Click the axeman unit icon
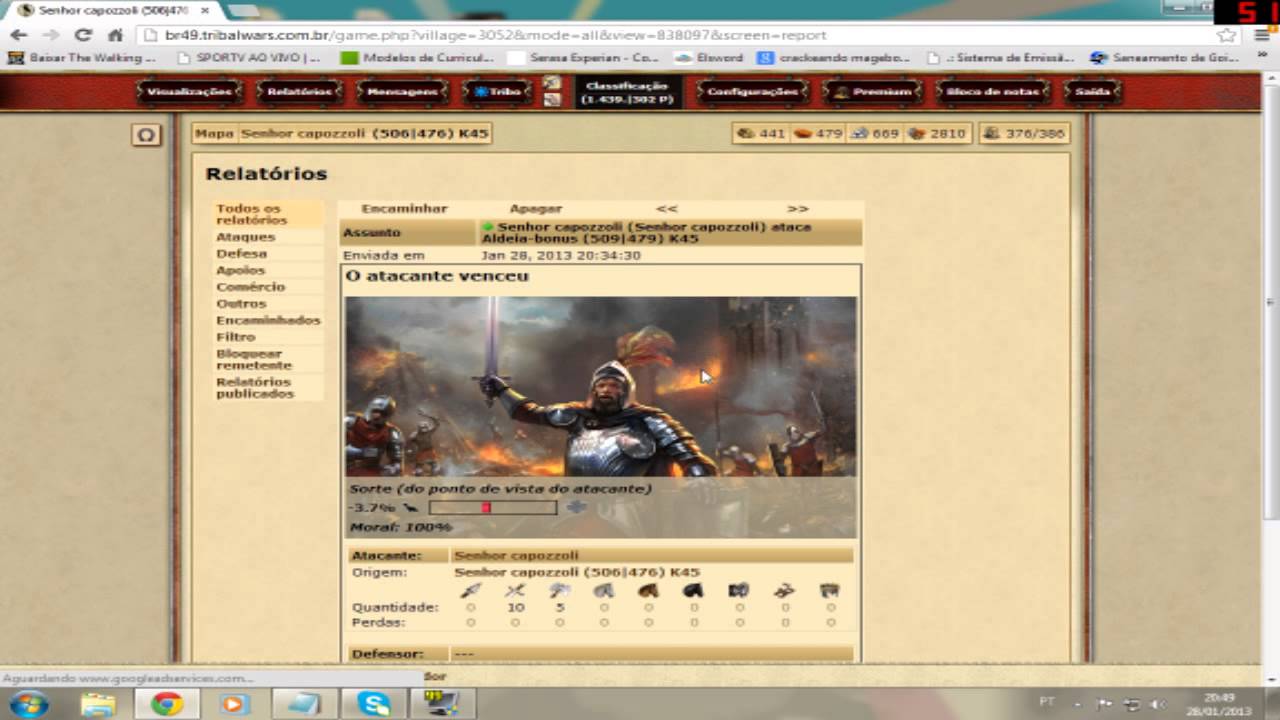Image resolution: width=1280 pixels, height=720 pixels. tap(560, 591)
